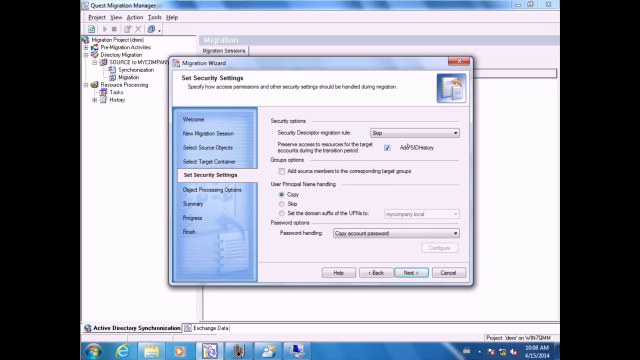Click the volume icon in system tray
Viewport: 640px width, 360px height.
(x=514, y=351)
